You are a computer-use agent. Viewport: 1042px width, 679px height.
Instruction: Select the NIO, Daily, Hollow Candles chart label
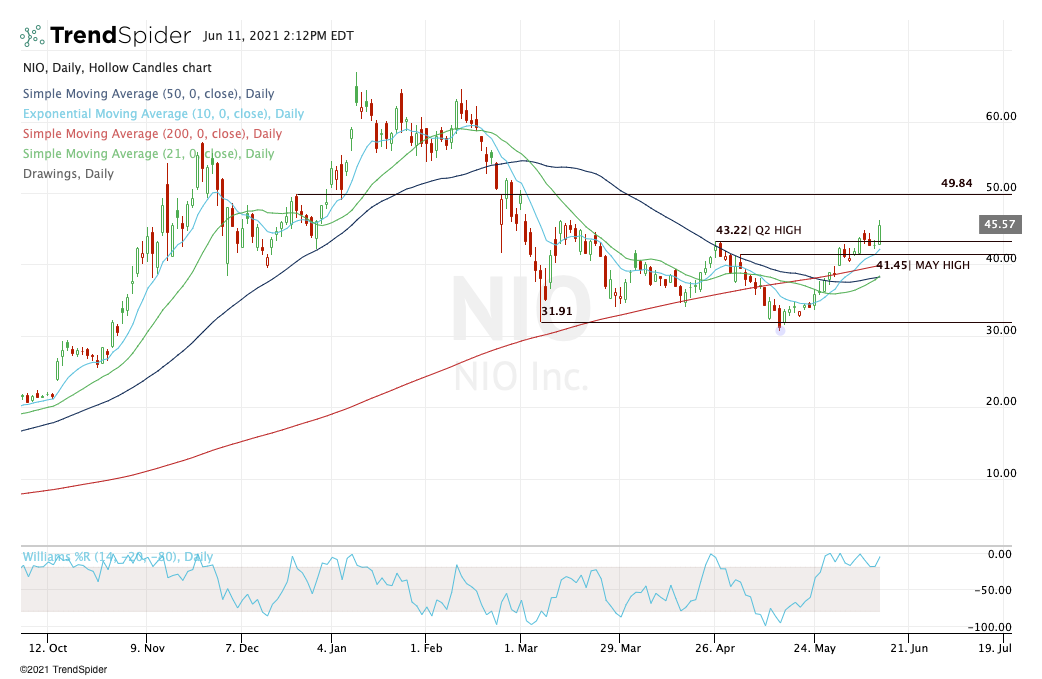[117, 68]
